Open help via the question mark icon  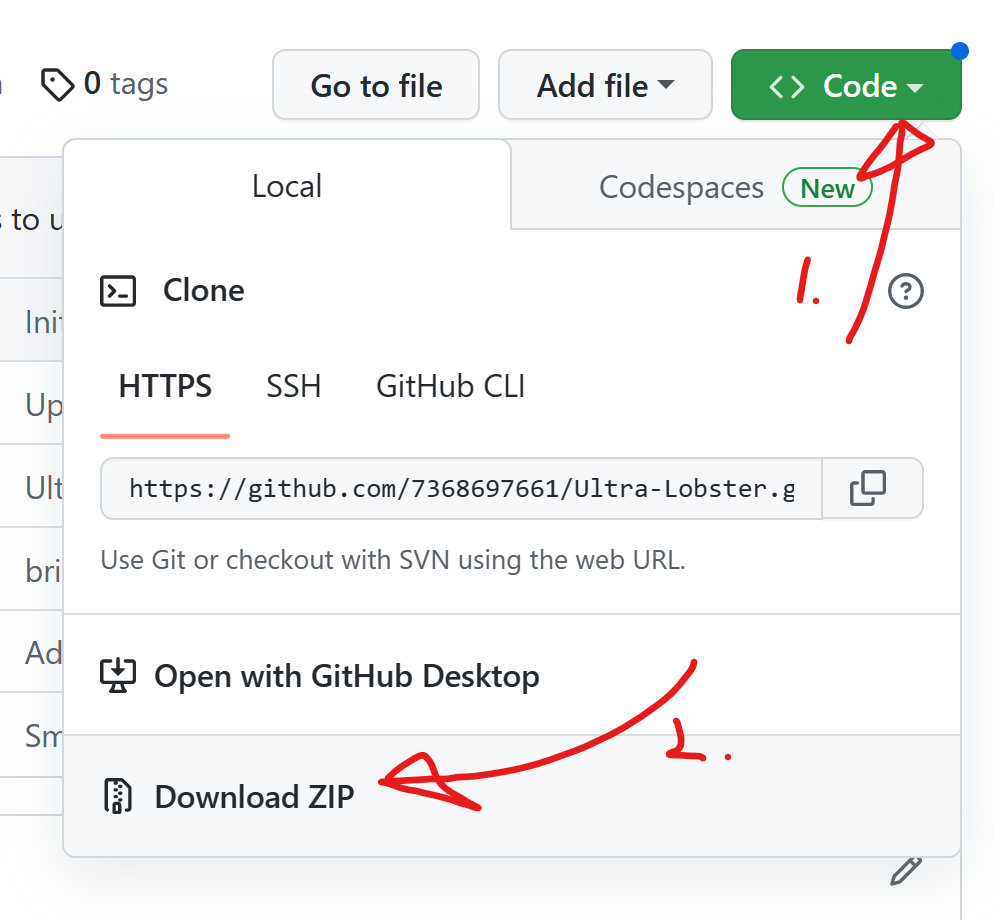tap(905, 291)
